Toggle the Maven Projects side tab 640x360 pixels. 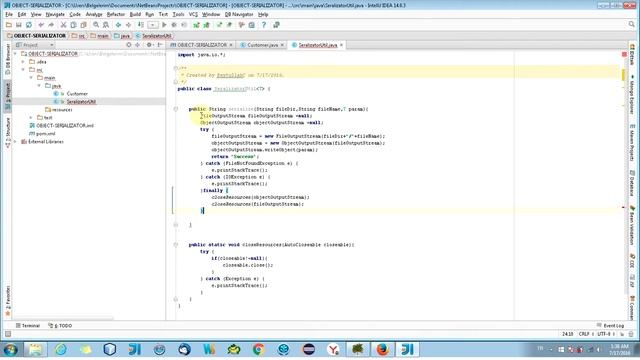tap(632, 142)
